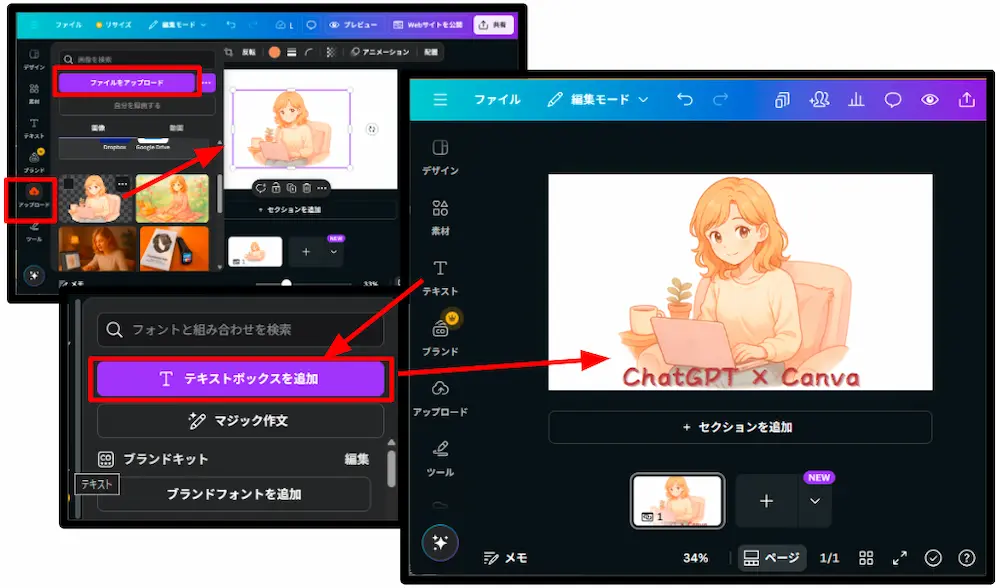Toggle fullscreen with the expand arrows icon
This screenshot has height=588, width=1000.
click(900, 558)
